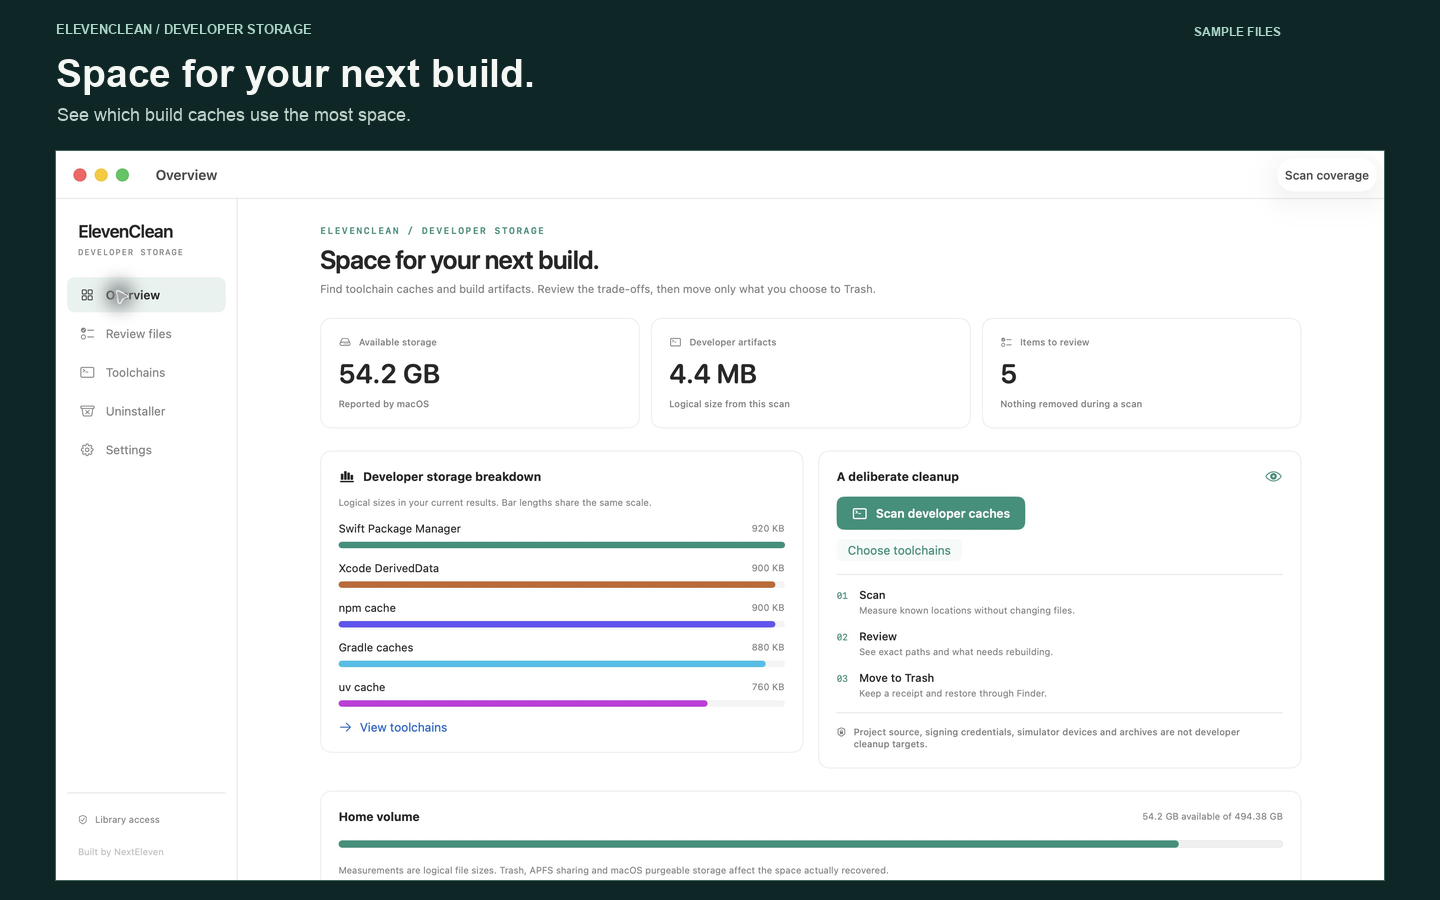
Task: Click the npm cache purple-blue bar
Action: (x=557, y=624)
